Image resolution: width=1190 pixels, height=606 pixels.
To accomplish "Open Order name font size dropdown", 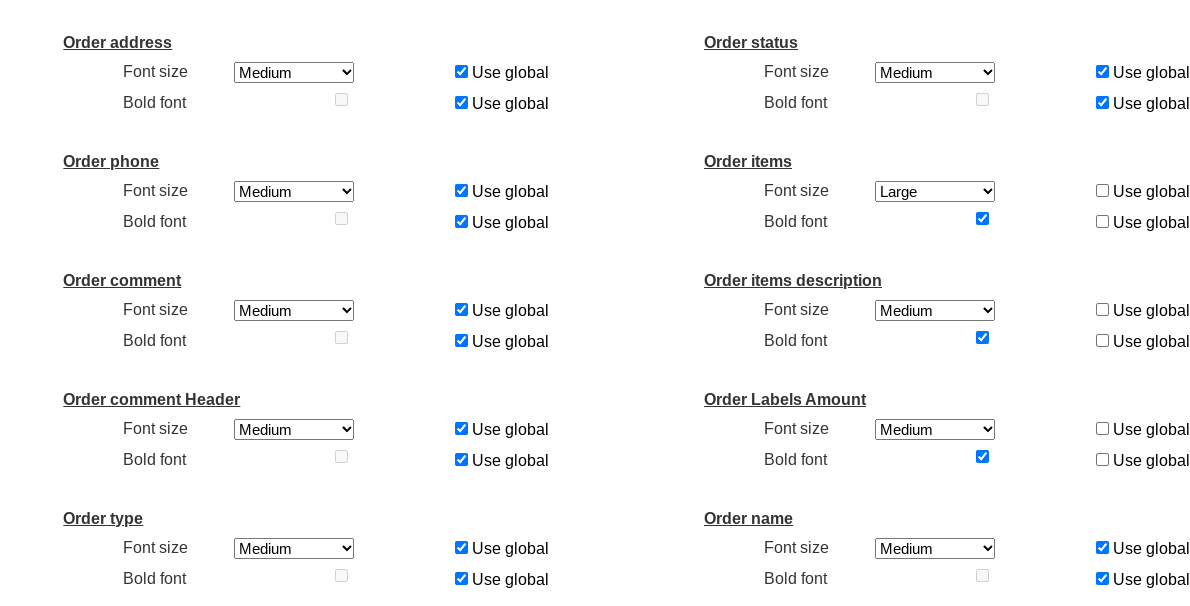I will tap(935, 549).
